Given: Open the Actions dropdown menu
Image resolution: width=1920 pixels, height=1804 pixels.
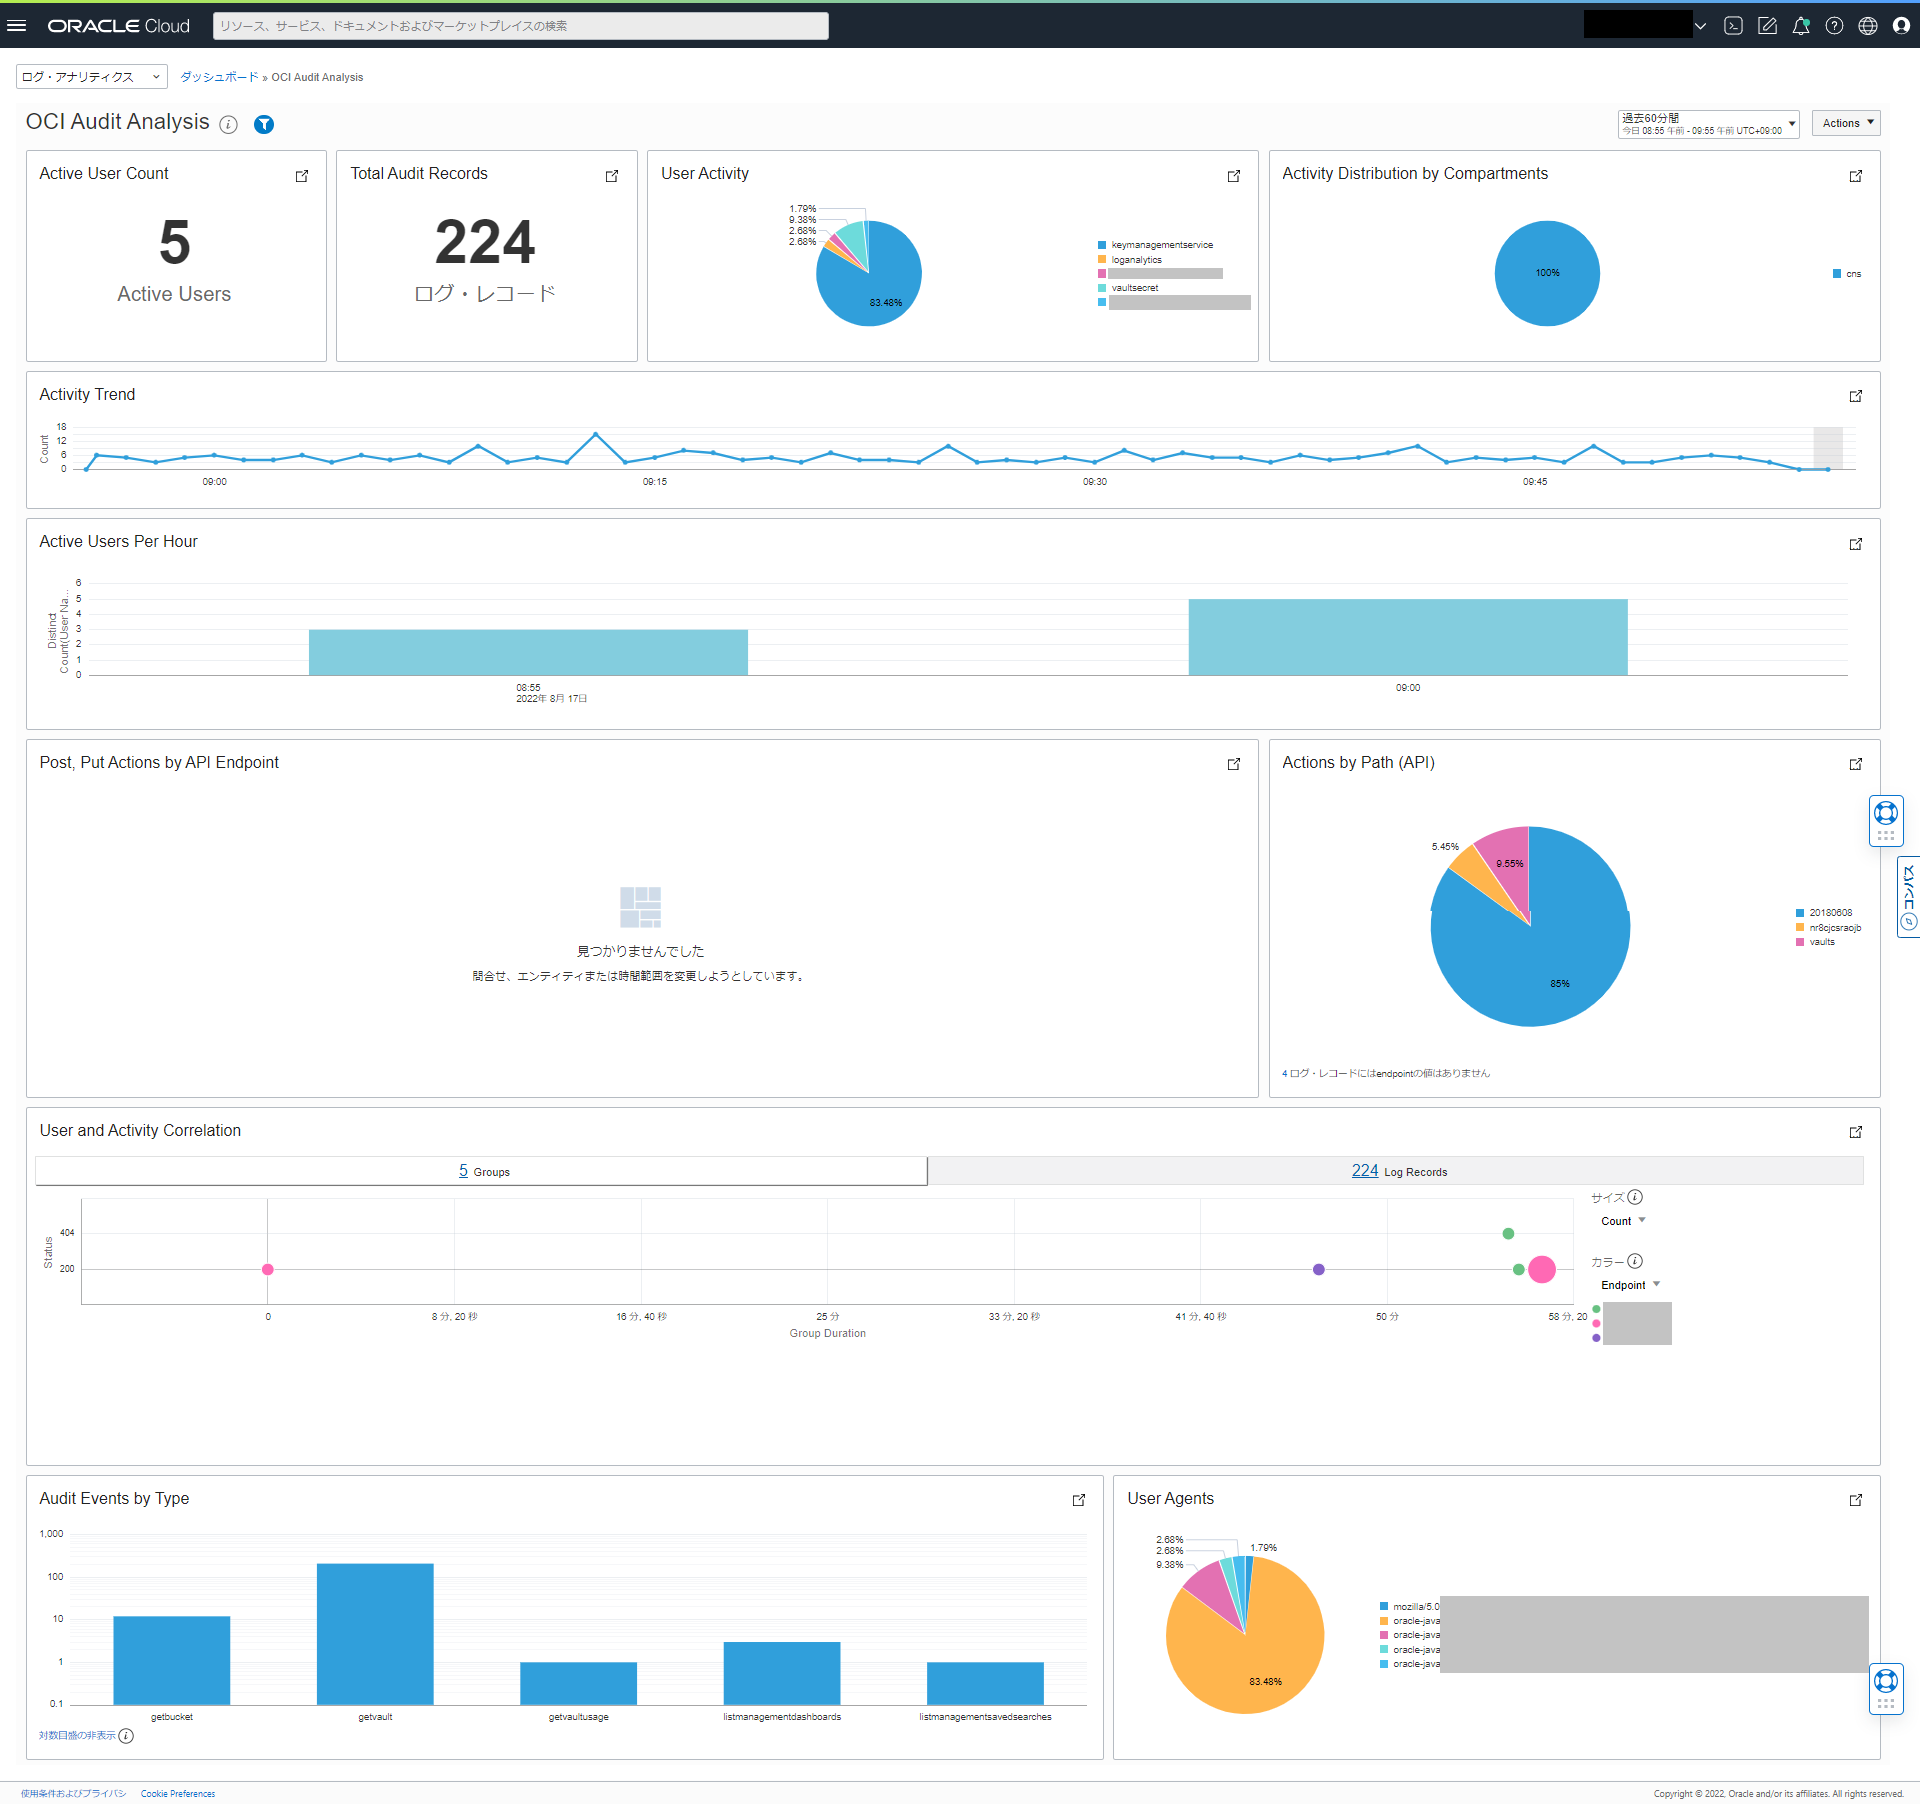Looking at the screenshot, I should 1846,123.
